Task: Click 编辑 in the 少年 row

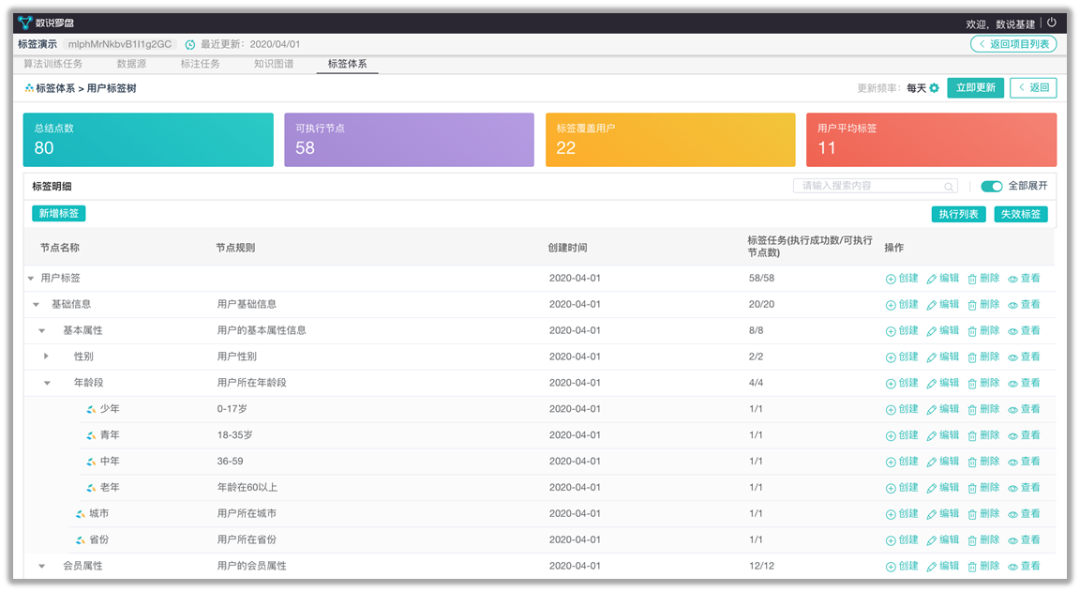Action: 942,409
